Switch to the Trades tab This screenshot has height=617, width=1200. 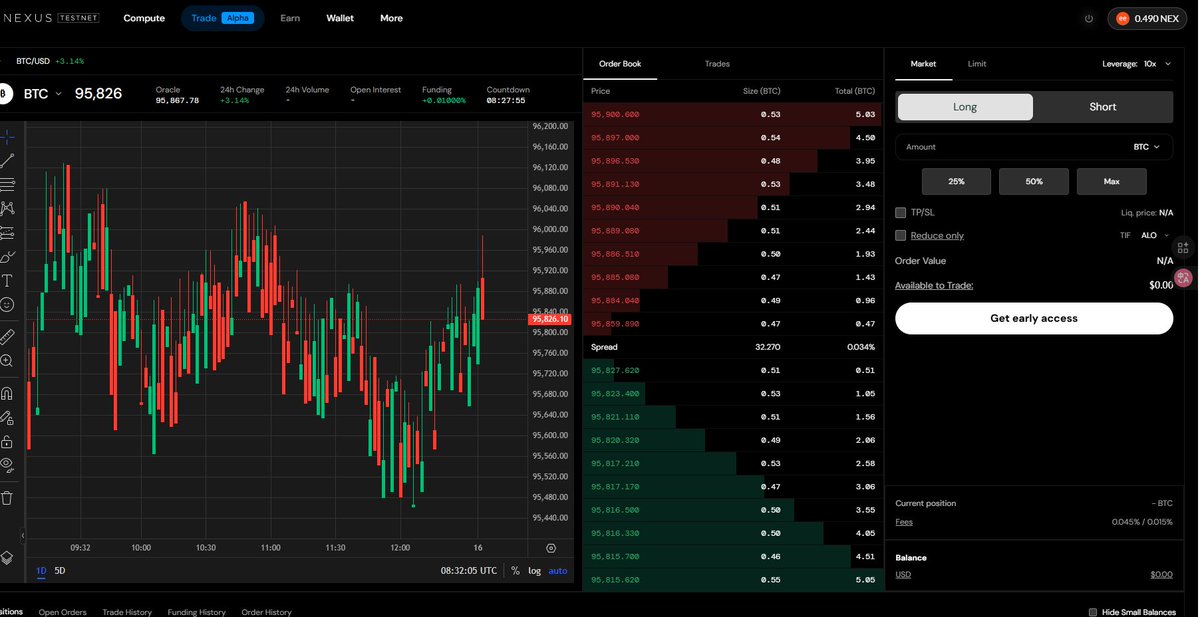point(717,64)
